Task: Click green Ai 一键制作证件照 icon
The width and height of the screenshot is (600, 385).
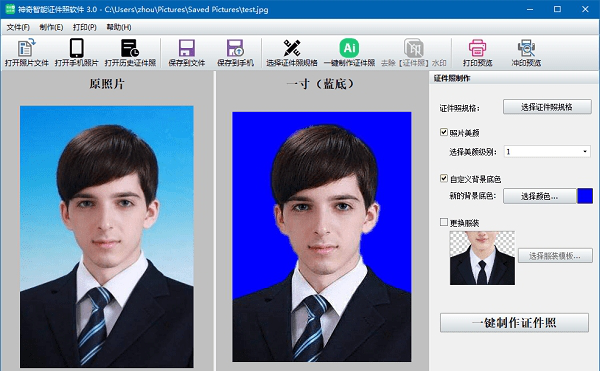Action: tap(349, 53)
